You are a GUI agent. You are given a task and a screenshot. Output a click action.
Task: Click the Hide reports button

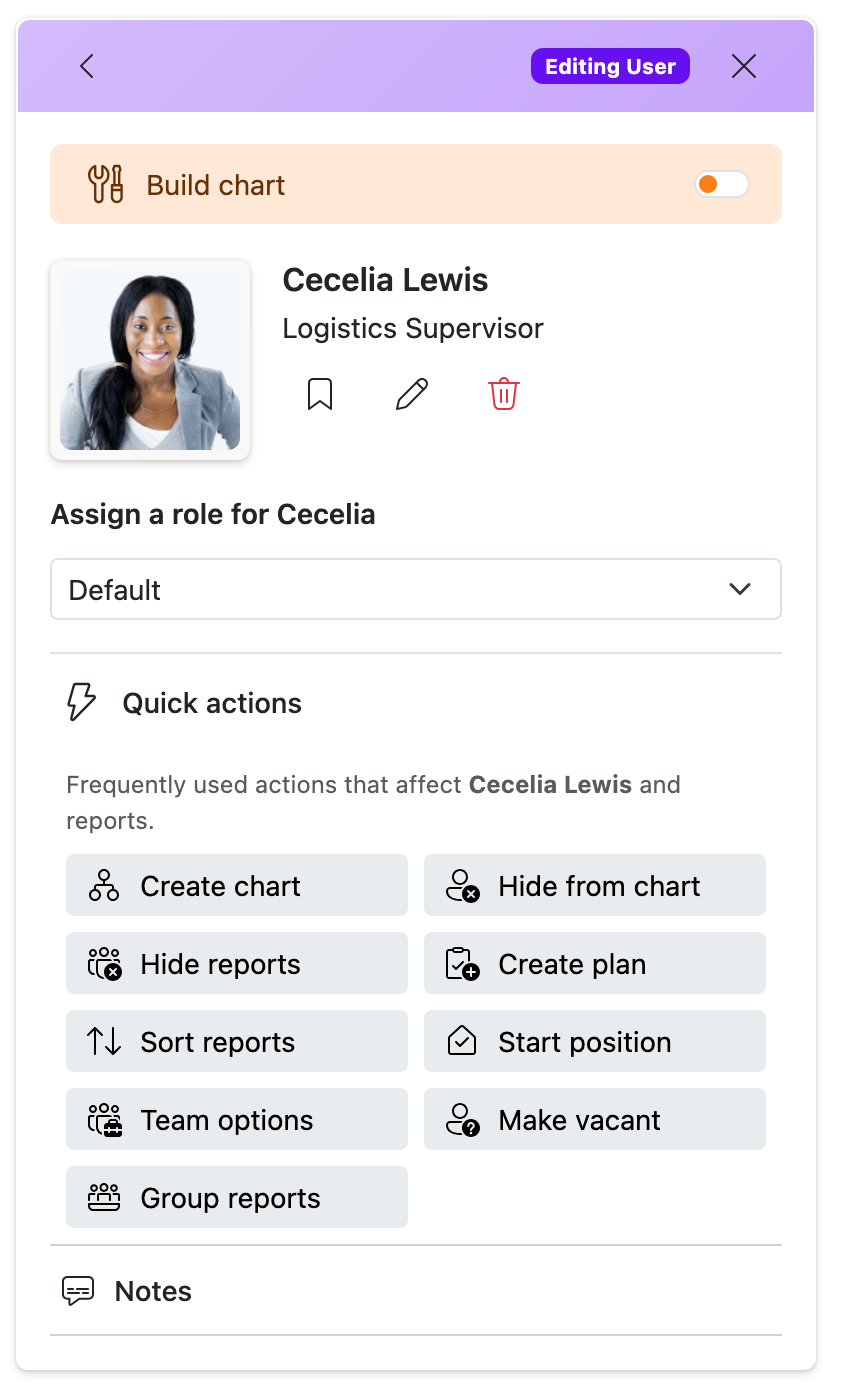click(x=237, y=963)
